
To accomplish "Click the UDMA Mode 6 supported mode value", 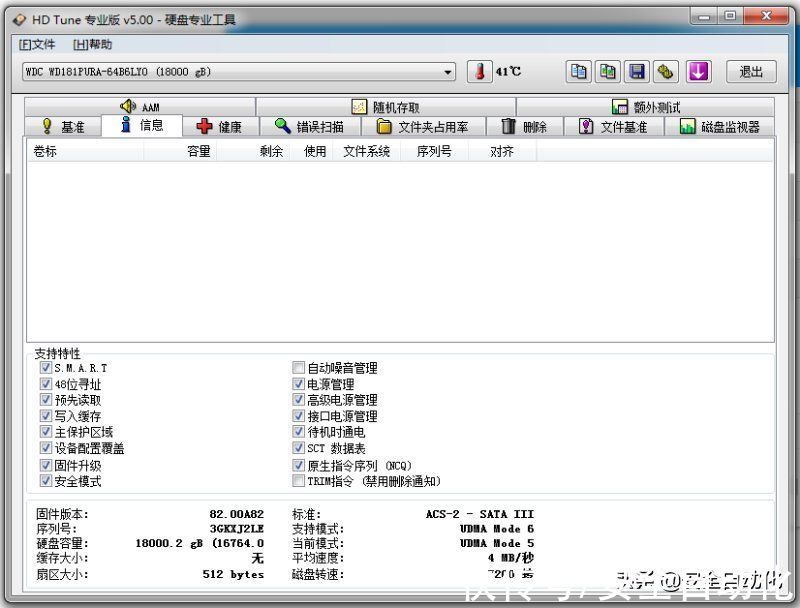I will click(x=497, y=529).
